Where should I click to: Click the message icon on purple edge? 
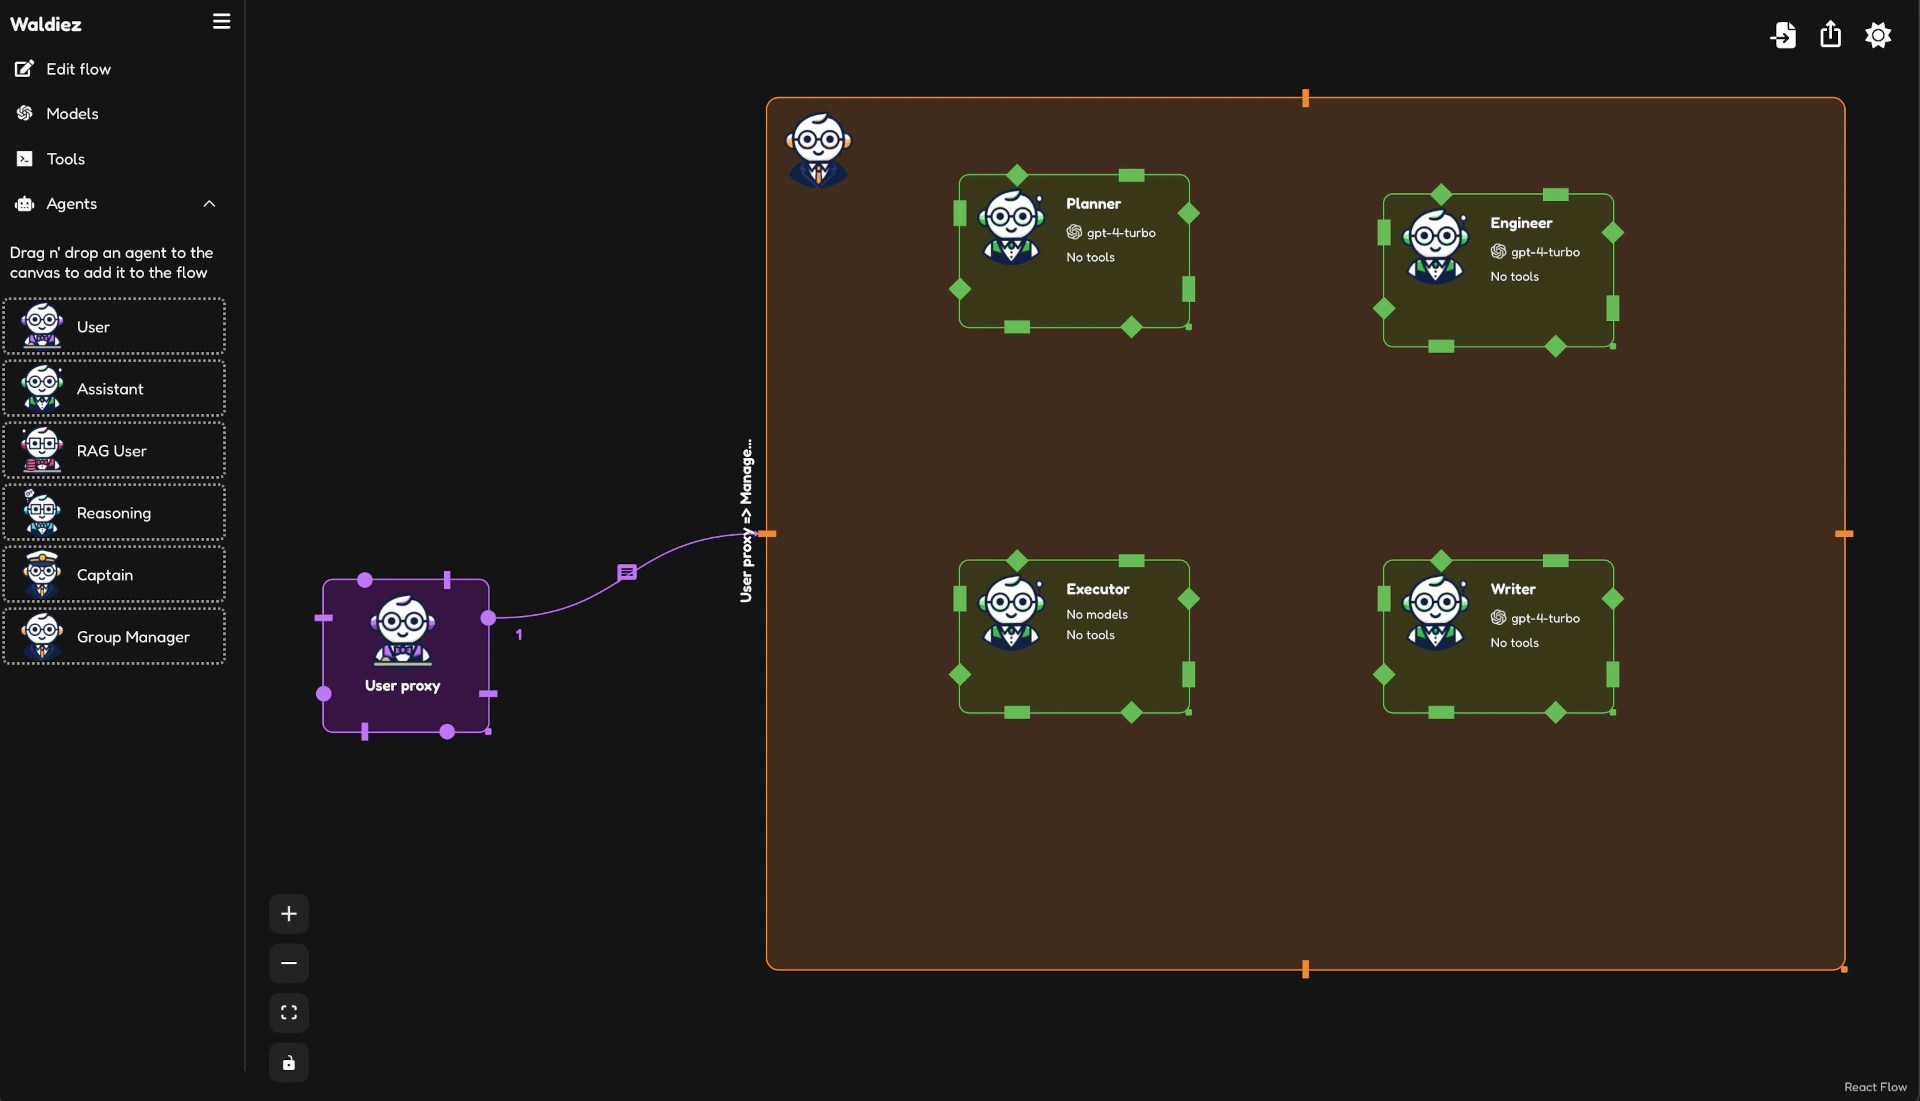tap(627, 572)
